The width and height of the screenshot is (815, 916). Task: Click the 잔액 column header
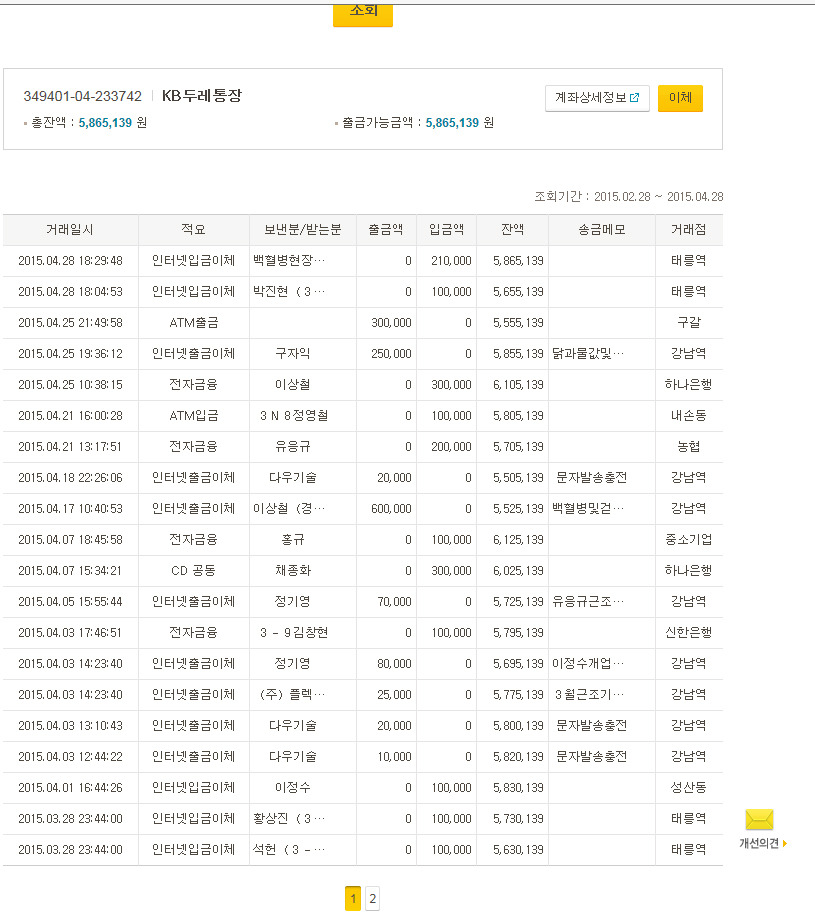click(x=512, y=230)
